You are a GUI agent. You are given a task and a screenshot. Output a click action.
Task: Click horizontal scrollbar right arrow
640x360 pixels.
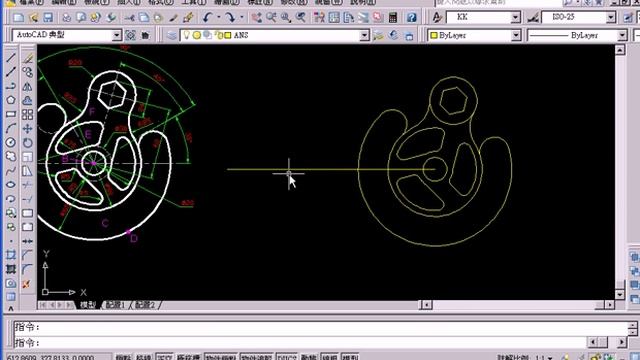pyautogui.click(x=609, y=305)
